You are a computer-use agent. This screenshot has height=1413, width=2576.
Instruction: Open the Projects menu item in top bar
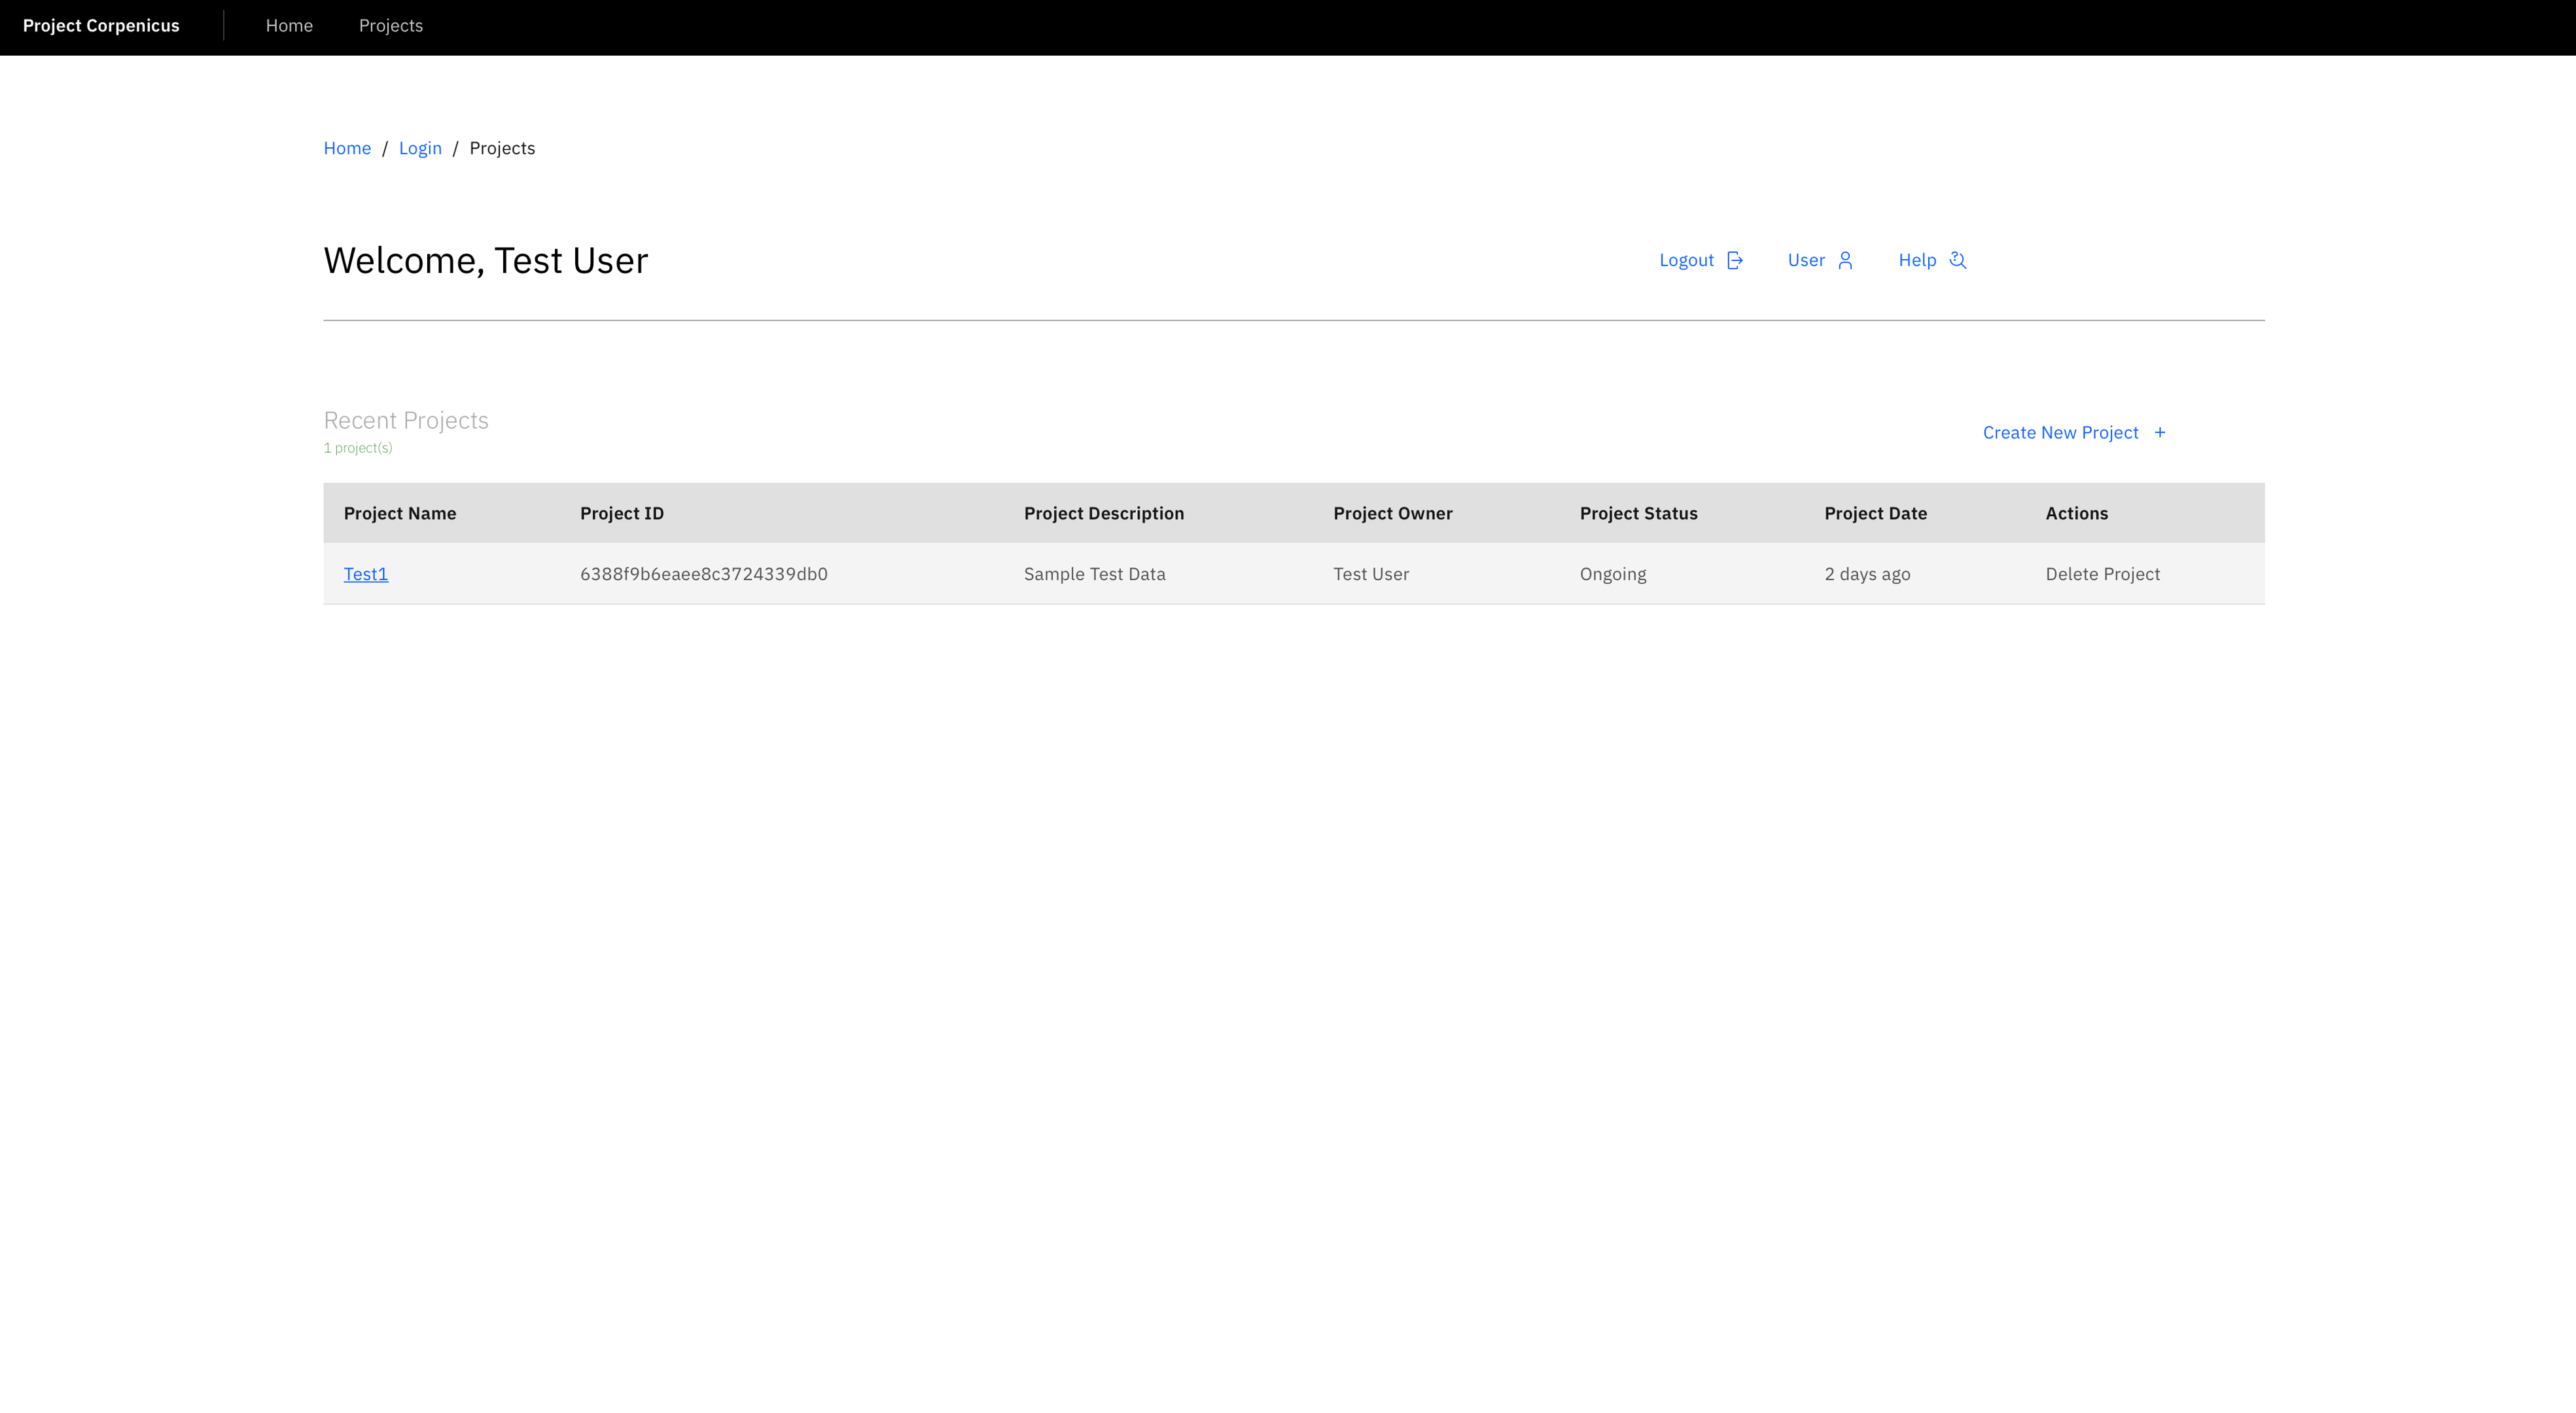(390, 26)
